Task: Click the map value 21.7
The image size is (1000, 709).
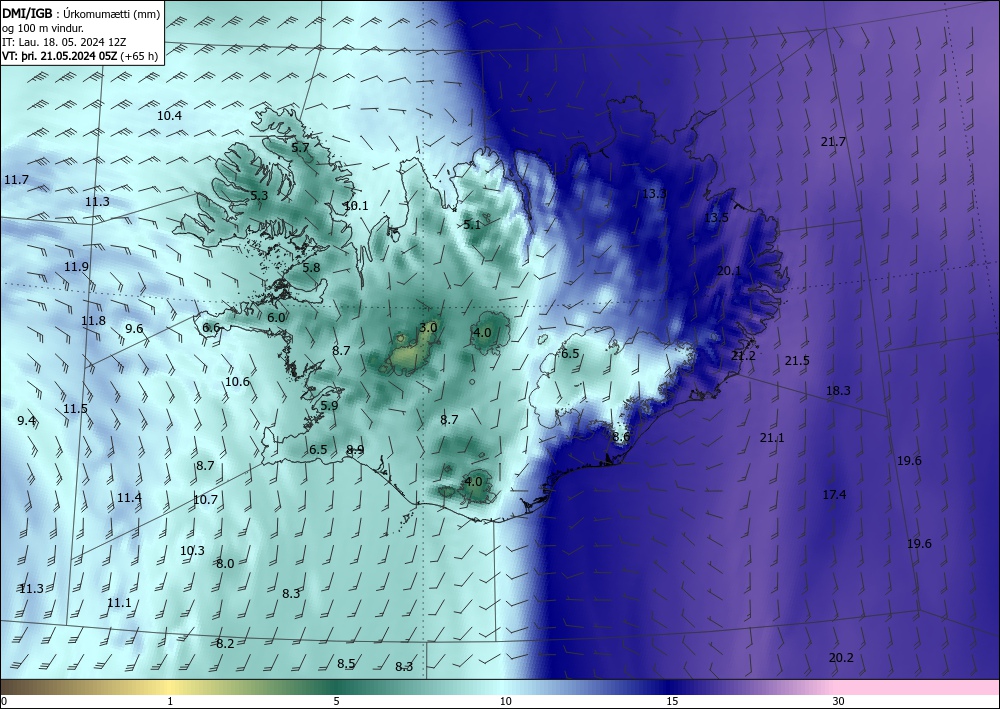Action: (833, 142)
